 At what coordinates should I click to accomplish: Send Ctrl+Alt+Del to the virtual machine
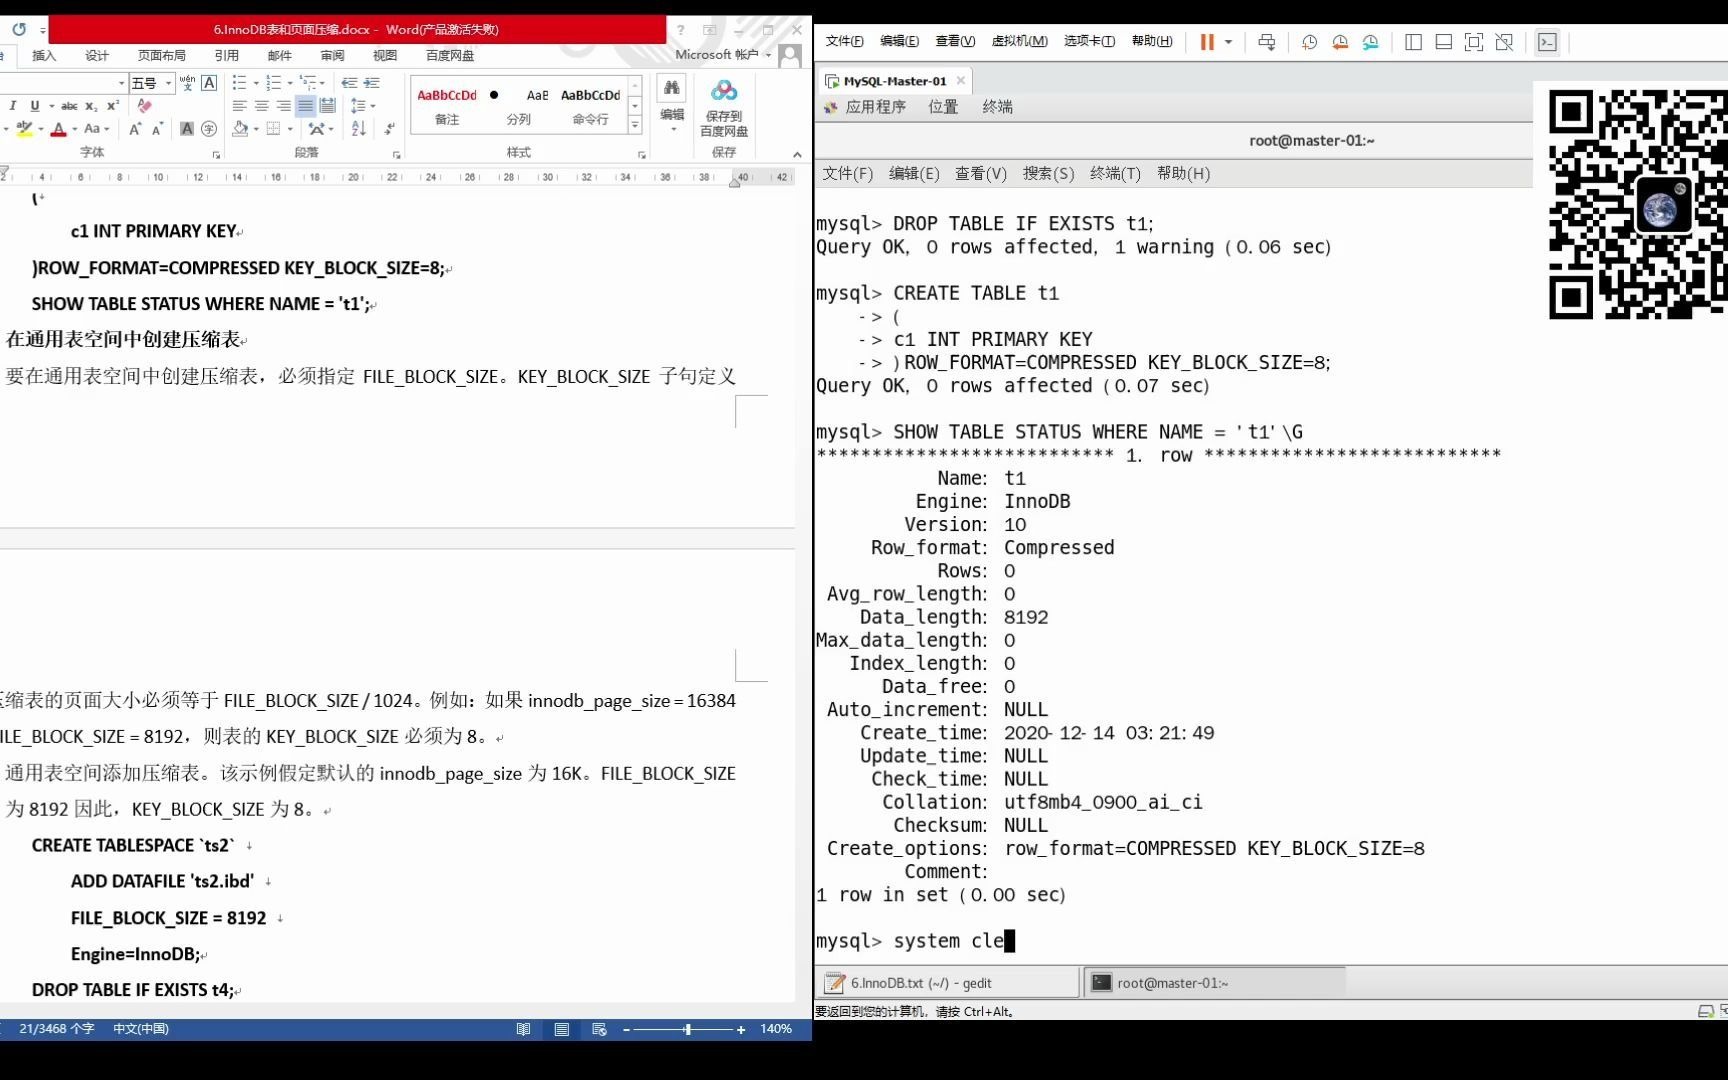point(1266,42)
